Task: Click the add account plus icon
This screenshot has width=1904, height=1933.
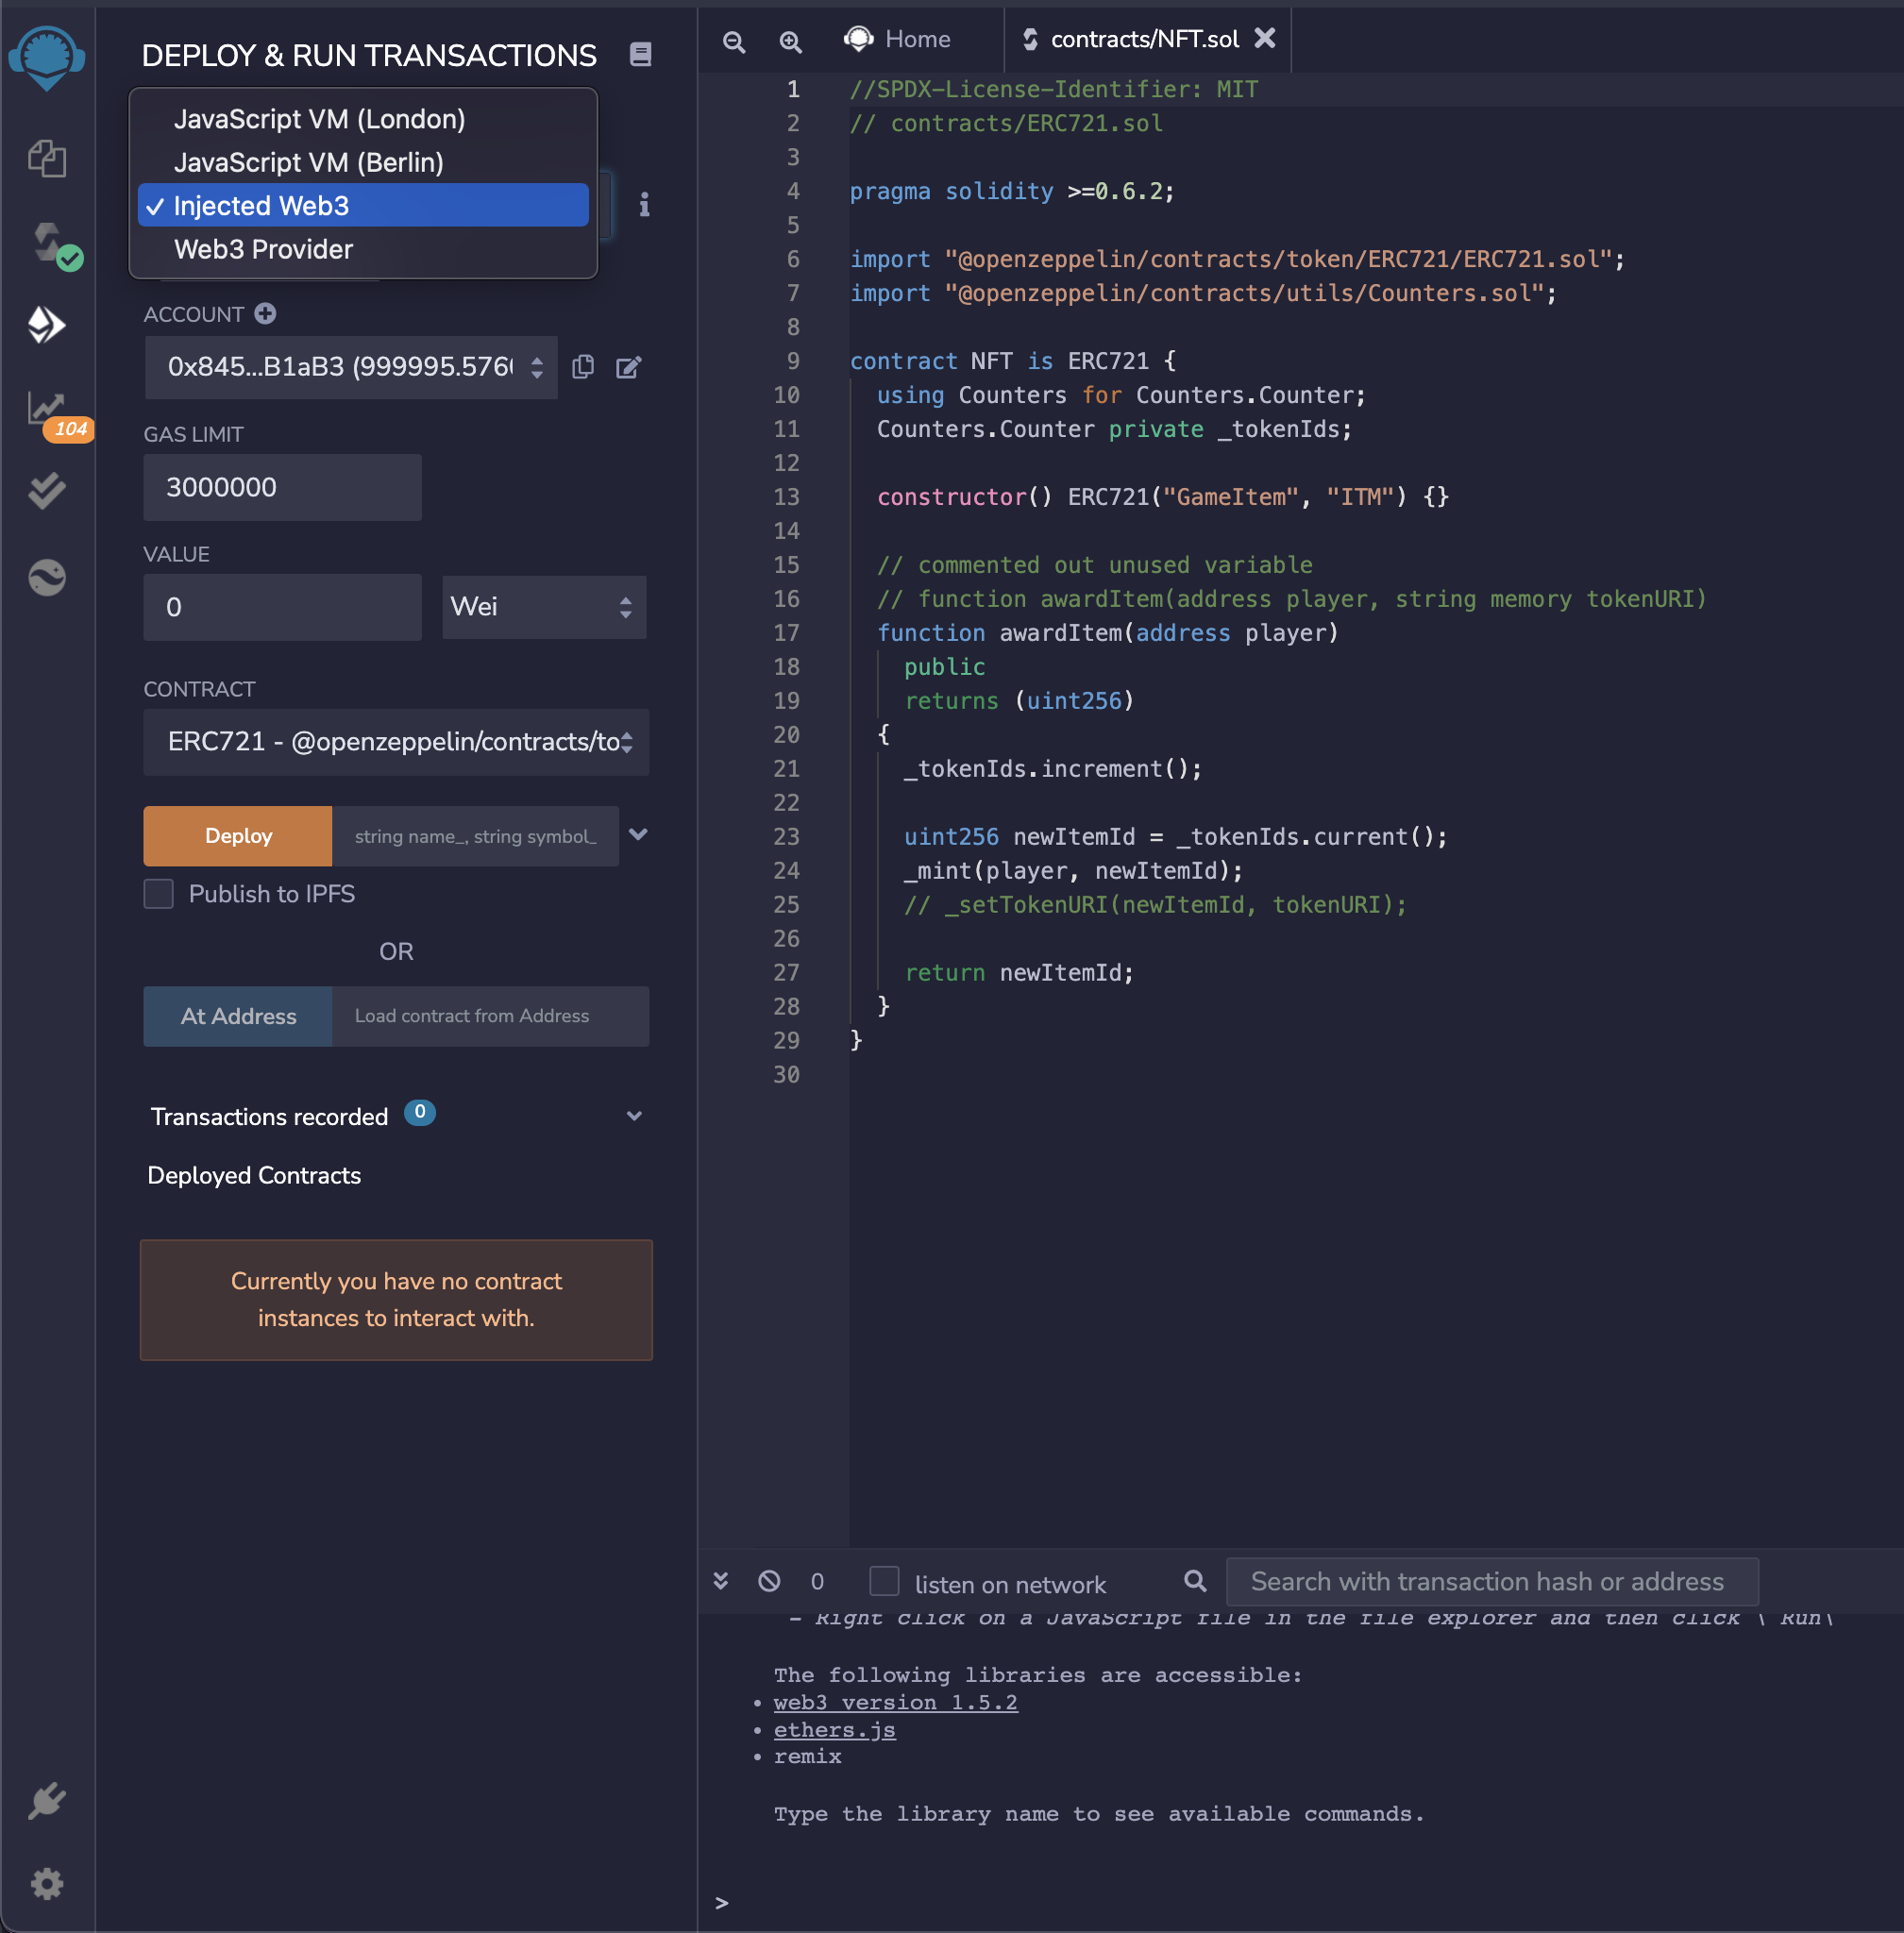Action: click(x=265, y=314)
